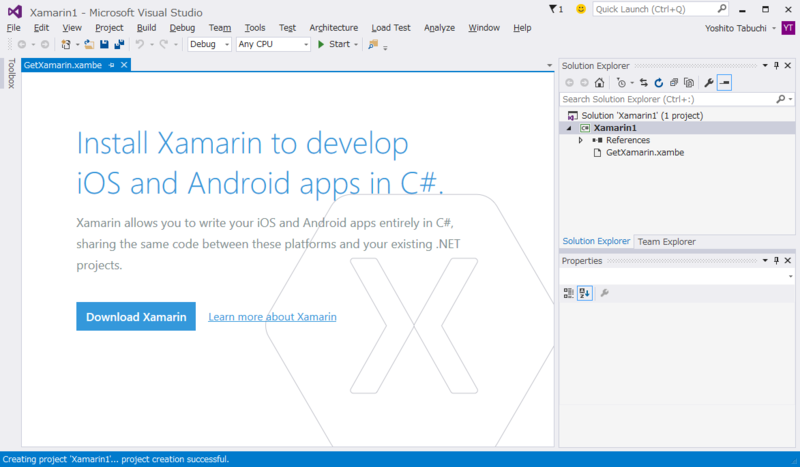Expand the References tree node
Screen dimensions: 800x467
point(581,140)
